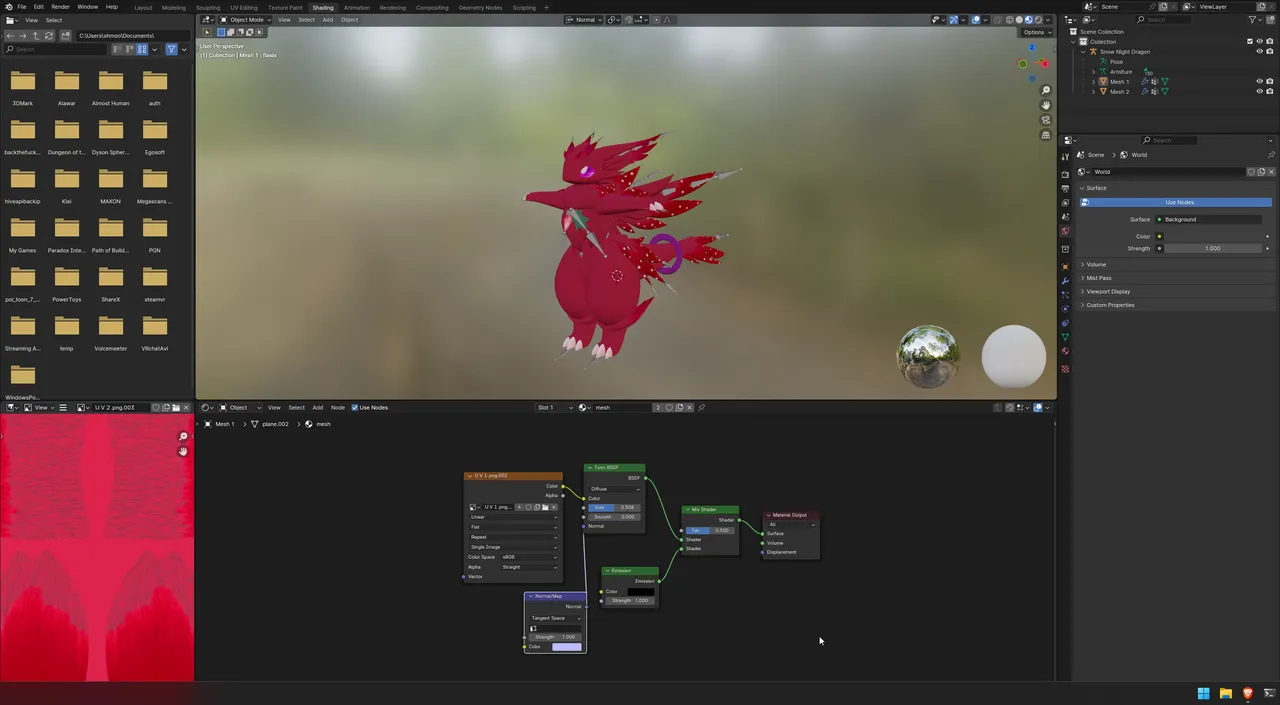Screen dimensions: 1280x705
Task: Open the Normal orientation dropdown
Action: point(584,20)
